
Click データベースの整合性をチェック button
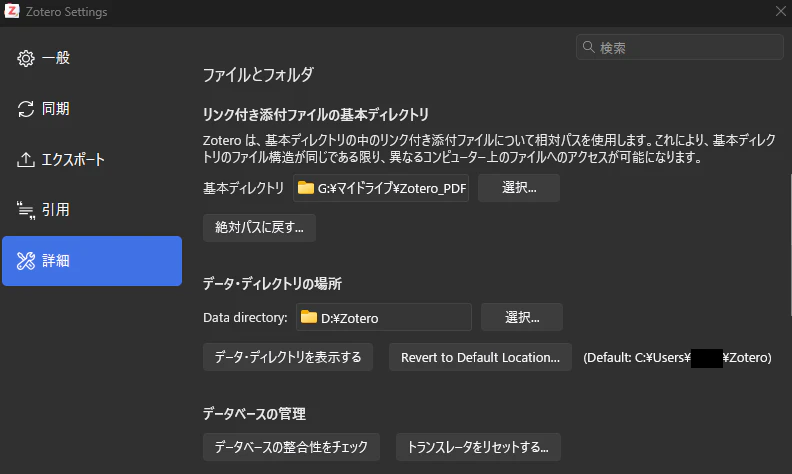click(291, 447)
